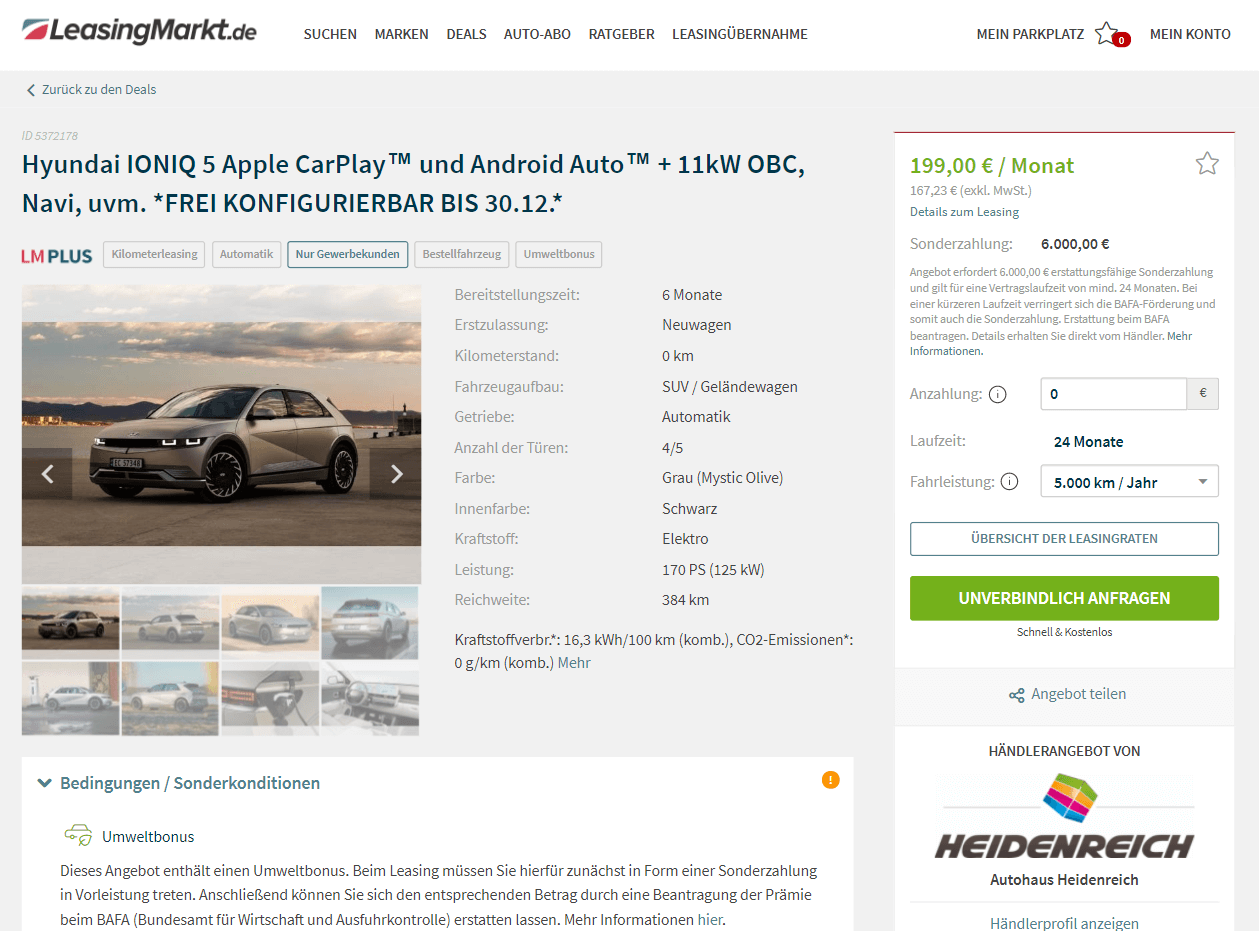Click Angebot teilen link

click(x=1079, y=694)
